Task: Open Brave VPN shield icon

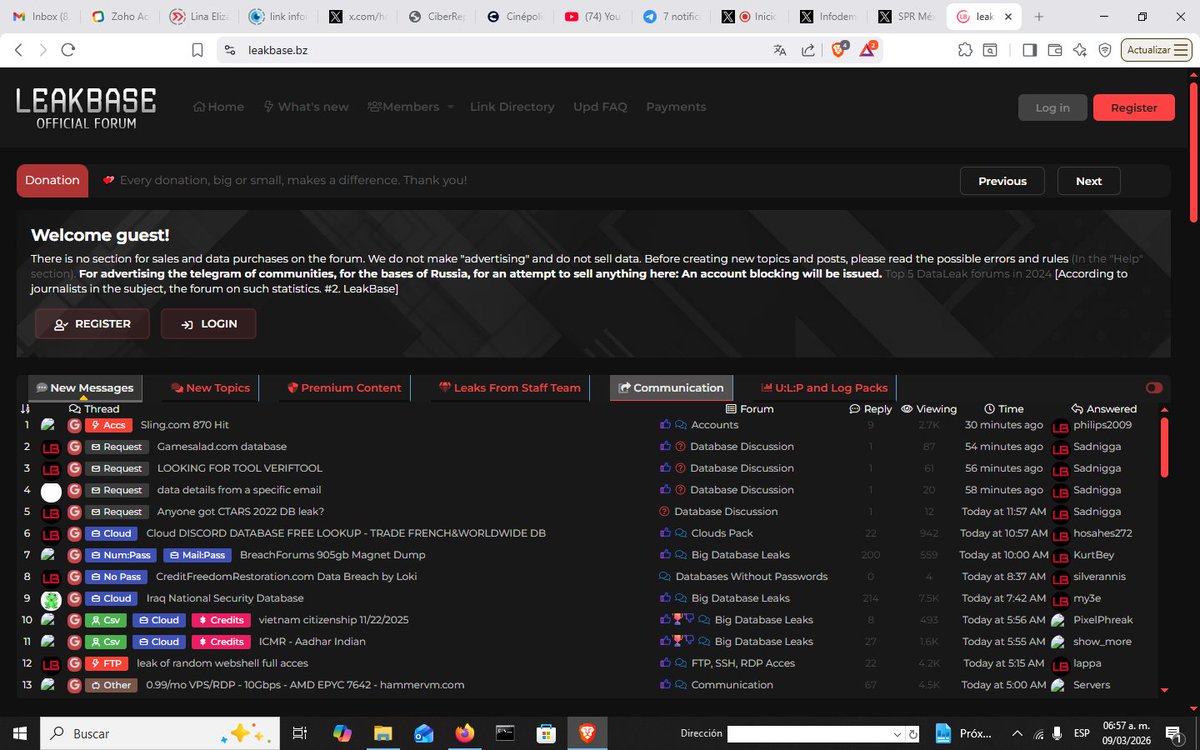Action: (1105, 50)
